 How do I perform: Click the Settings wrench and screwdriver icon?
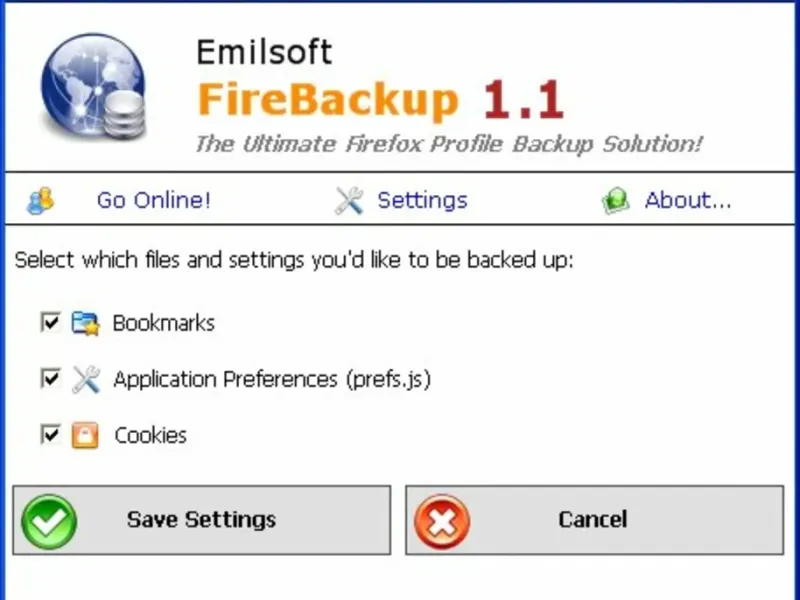pyautogui.click(x=349, y=201)
